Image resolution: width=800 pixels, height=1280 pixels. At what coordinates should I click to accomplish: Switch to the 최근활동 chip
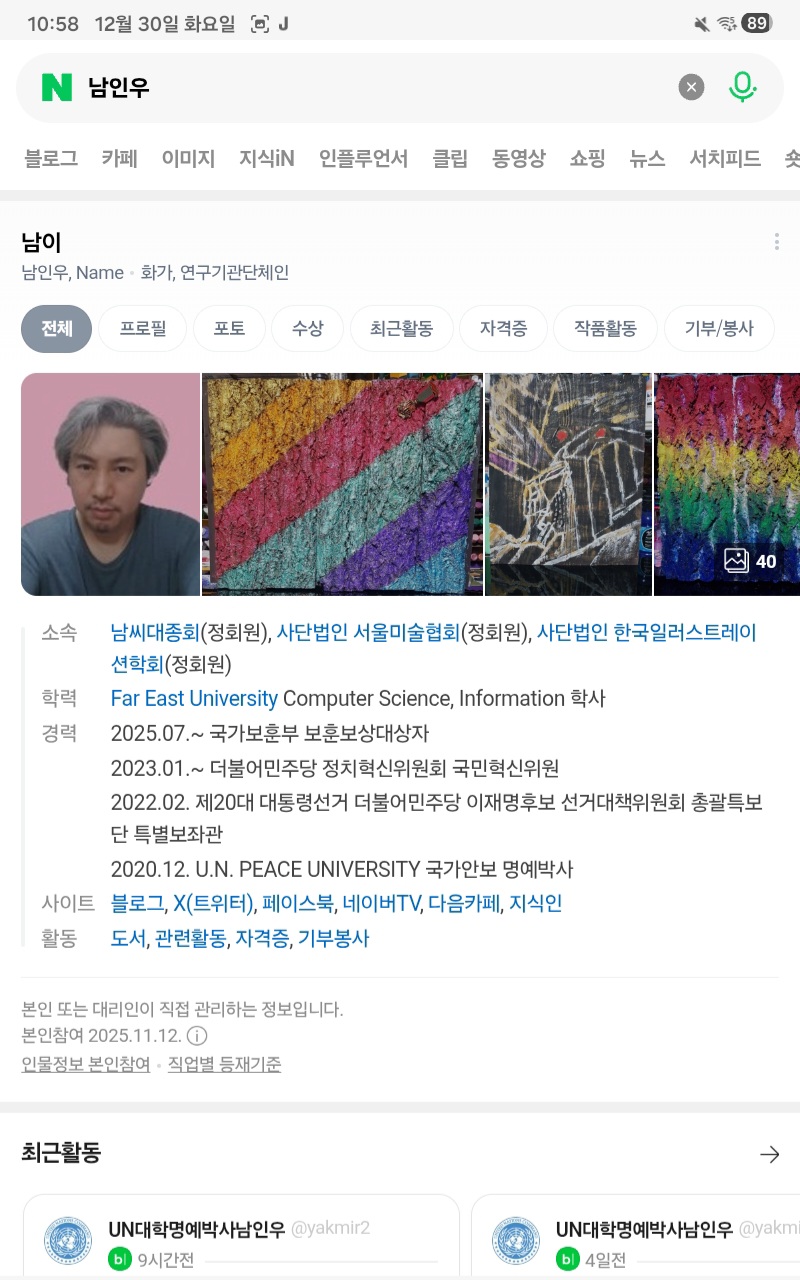(x=401, y=329)
